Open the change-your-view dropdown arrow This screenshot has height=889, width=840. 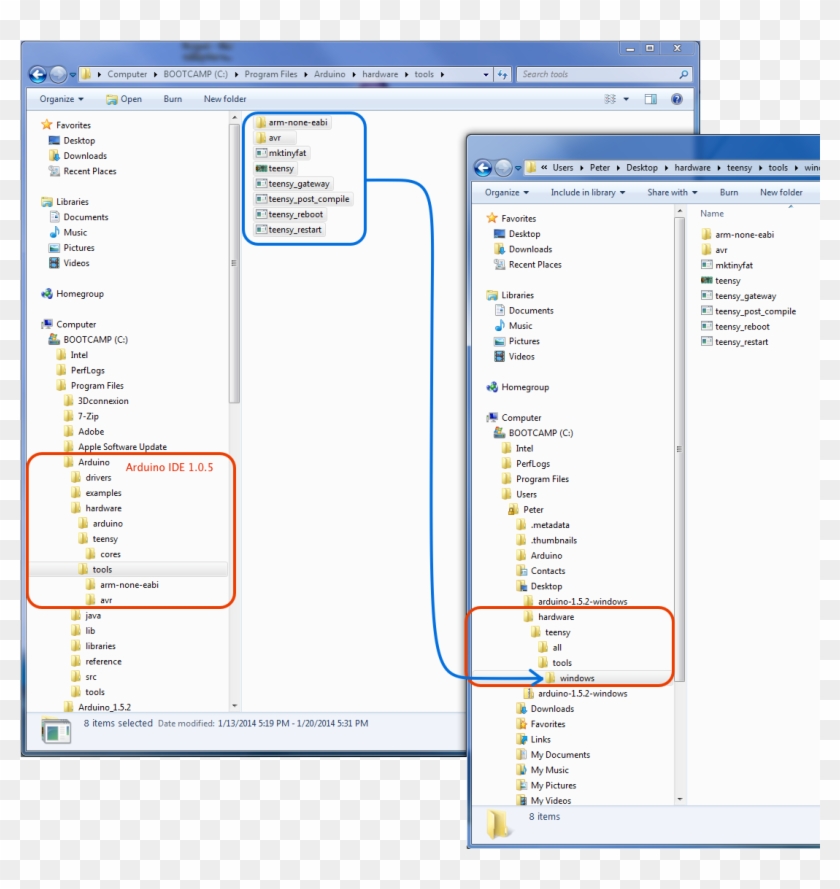[x=627, y=99]
